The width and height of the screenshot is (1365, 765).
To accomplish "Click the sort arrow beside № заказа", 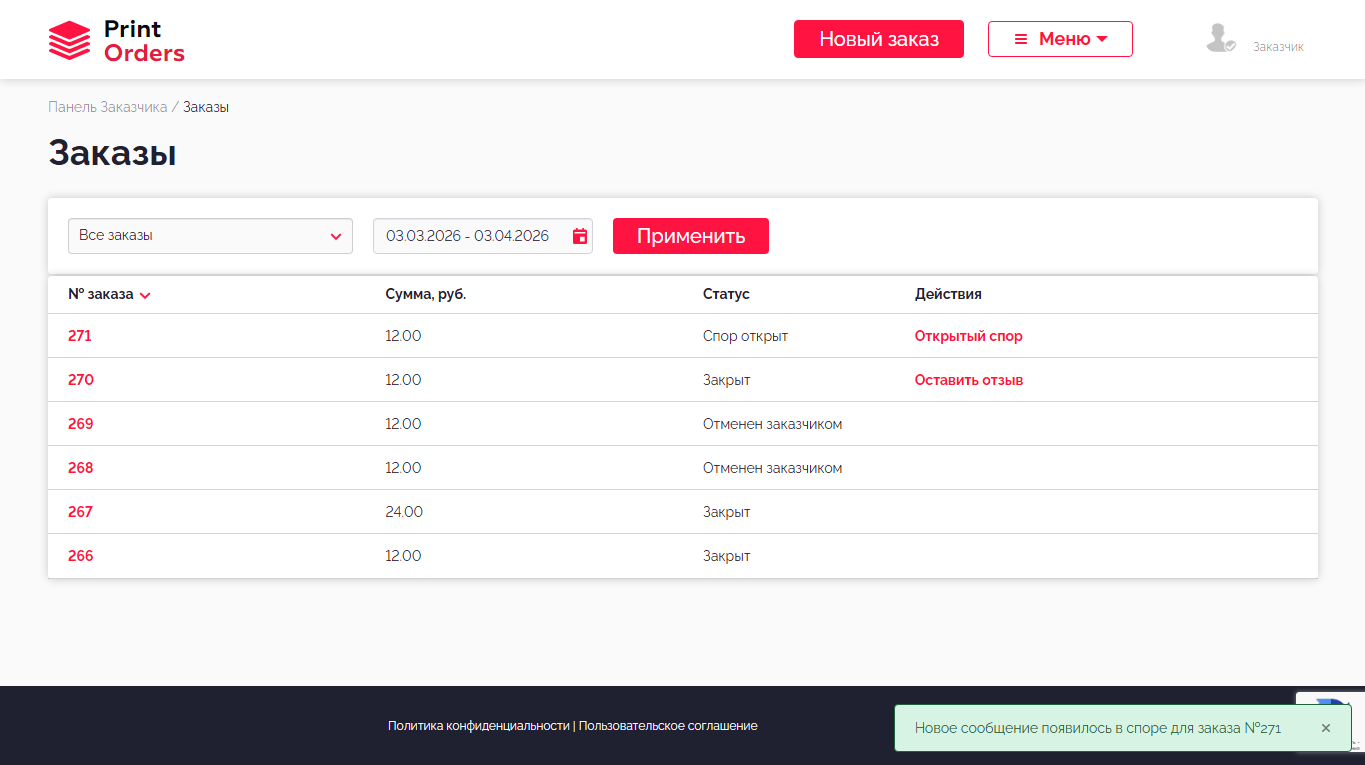I will point(145,295).
